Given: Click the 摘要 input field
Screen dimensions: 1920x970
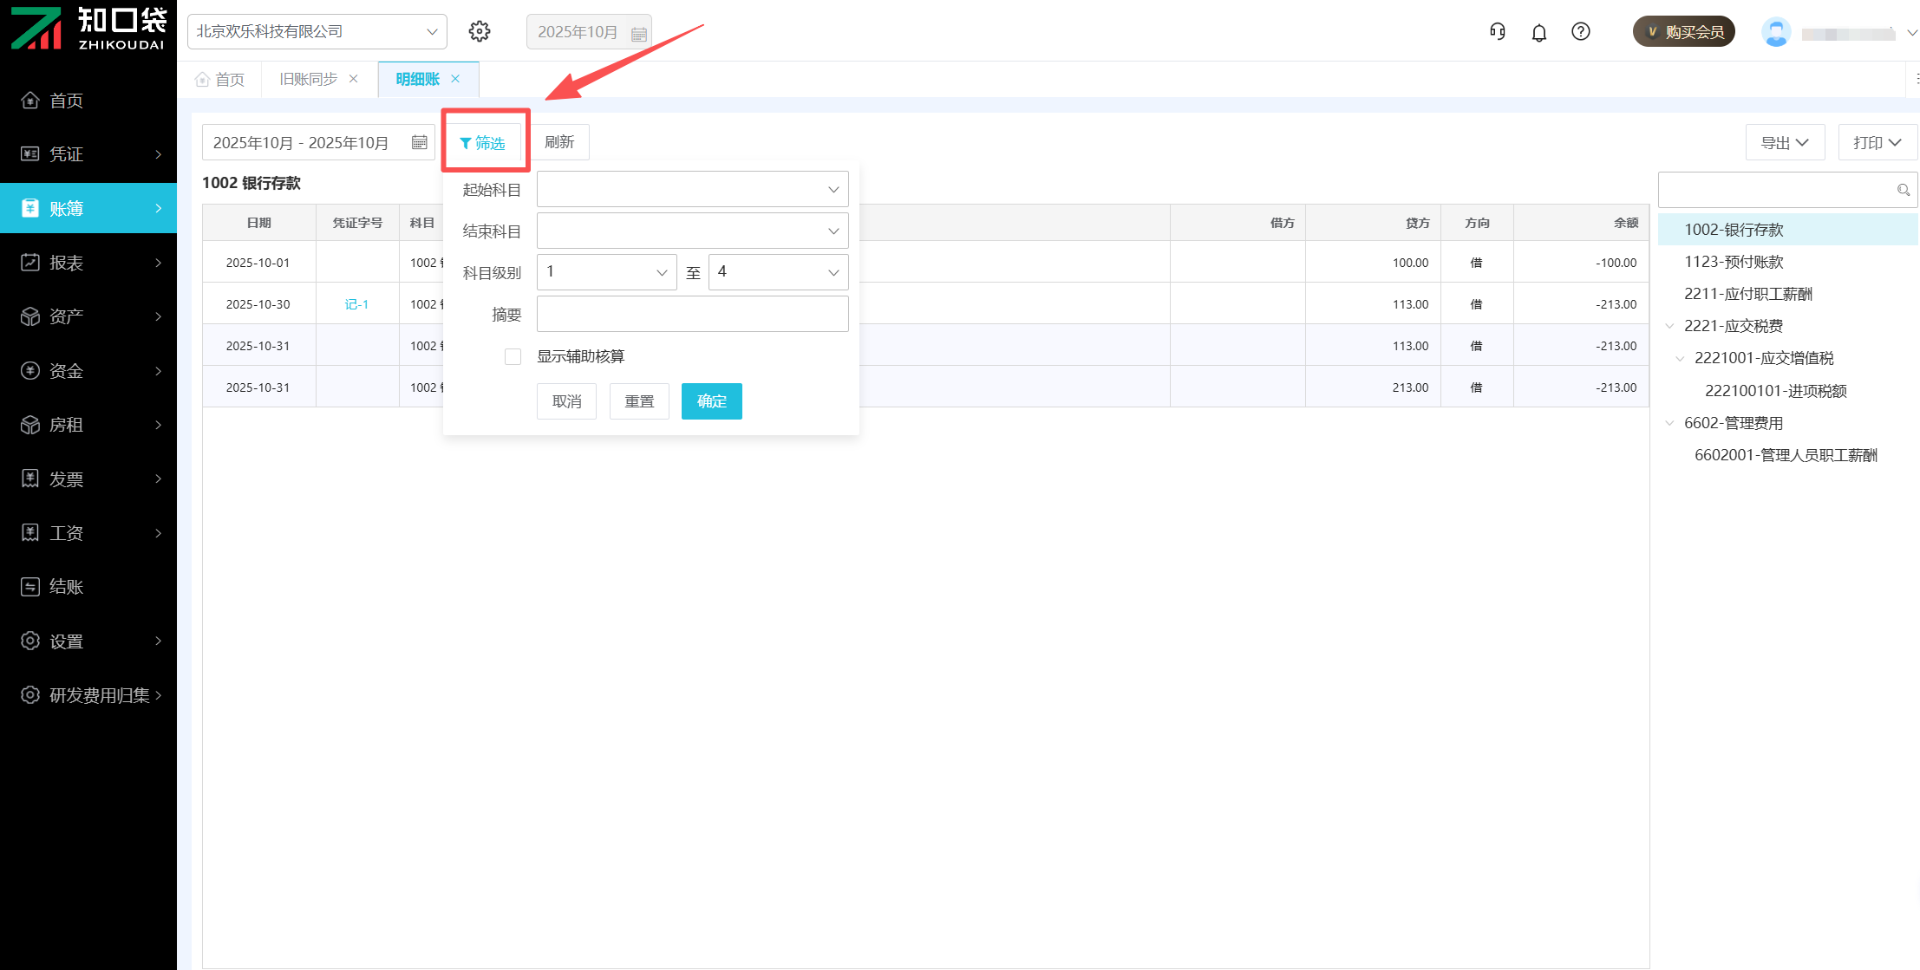Looking at the screenshot, I should pyautogui.click(x=692, y=314).
